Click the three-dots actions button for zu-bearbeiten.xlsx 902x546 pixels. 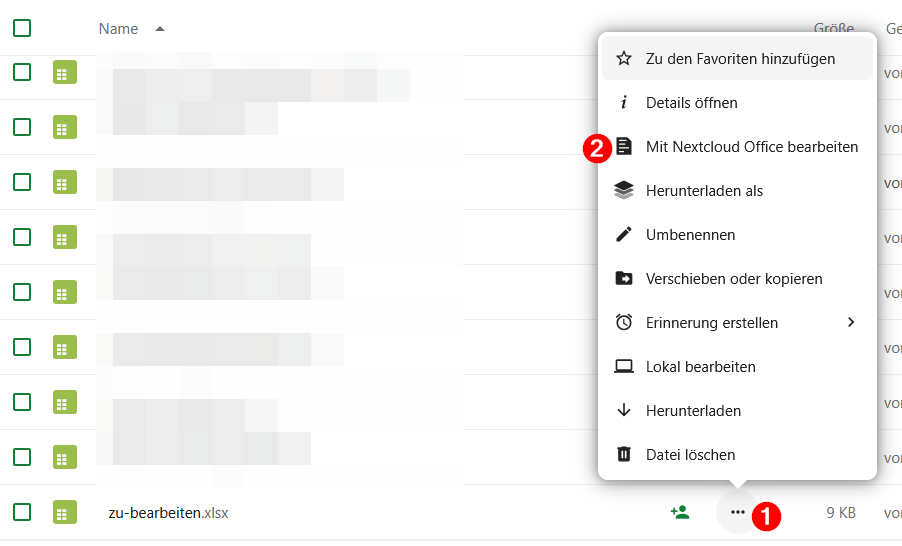(x=738, y=513)
